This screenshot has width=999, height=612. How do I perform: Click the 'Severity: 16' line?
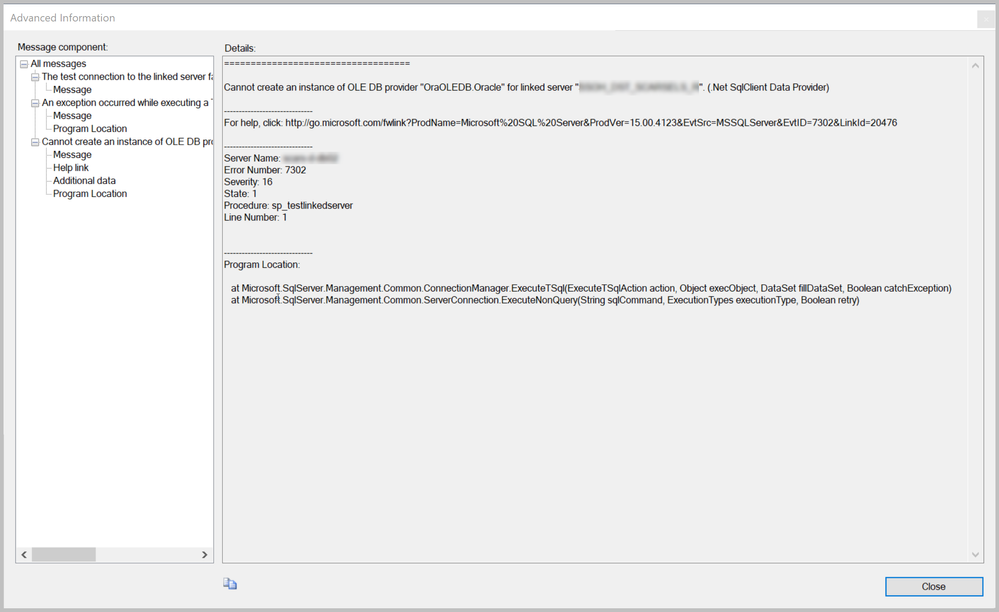(248, 182)
